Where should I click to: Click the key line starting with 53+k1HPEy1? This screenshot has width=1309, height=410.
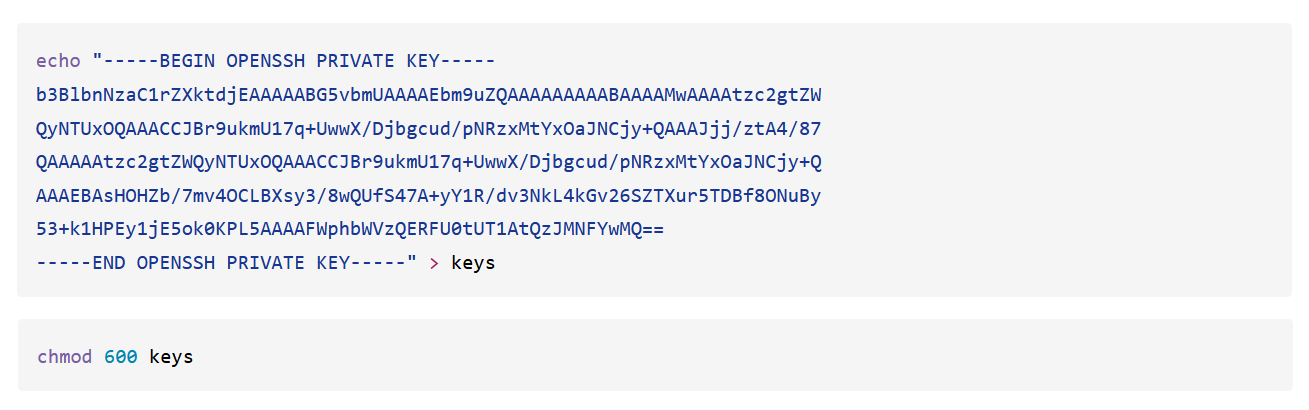click(350, 230)
